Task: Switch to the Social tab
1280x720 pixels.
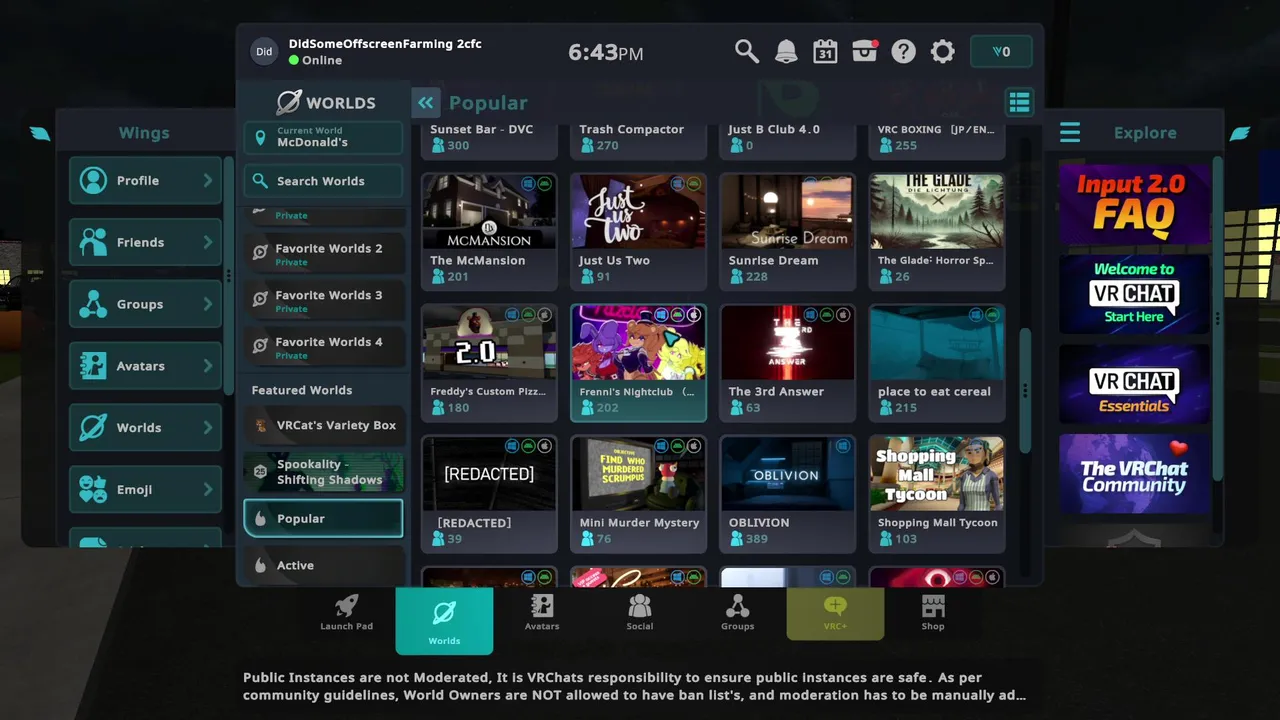Action: (x=640, y=612)
